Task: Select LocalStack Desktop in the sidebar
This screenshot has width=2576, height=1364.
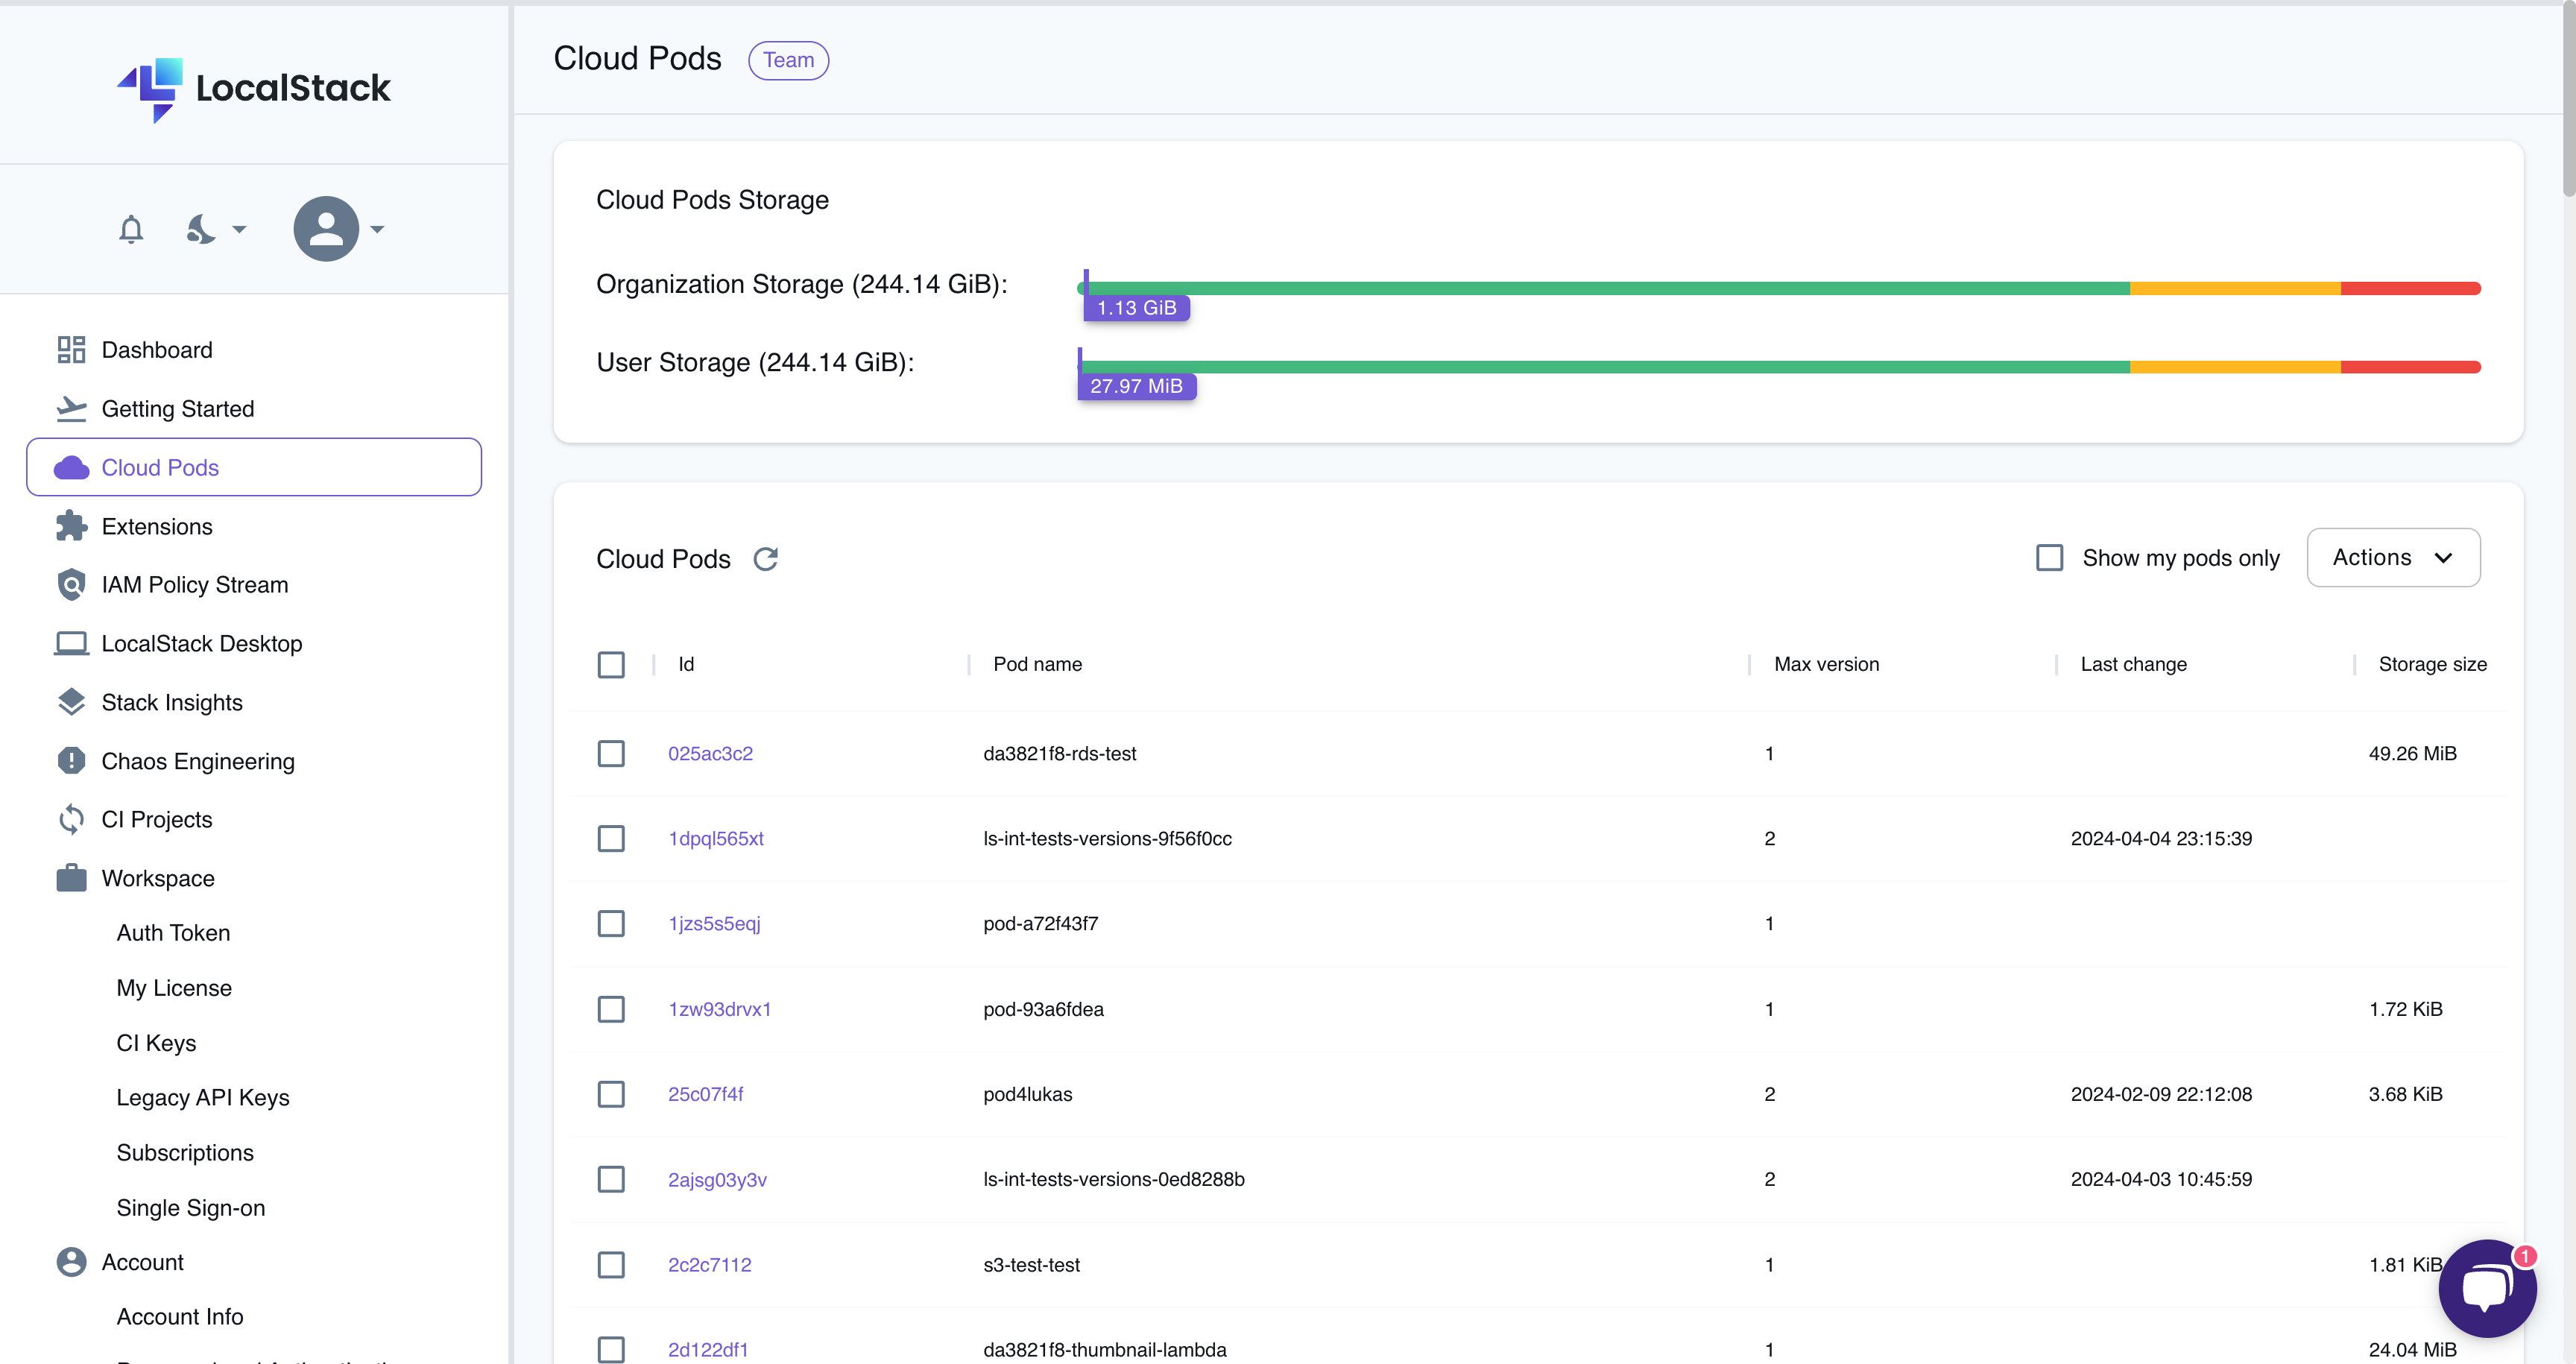Action: coord(202,643)
